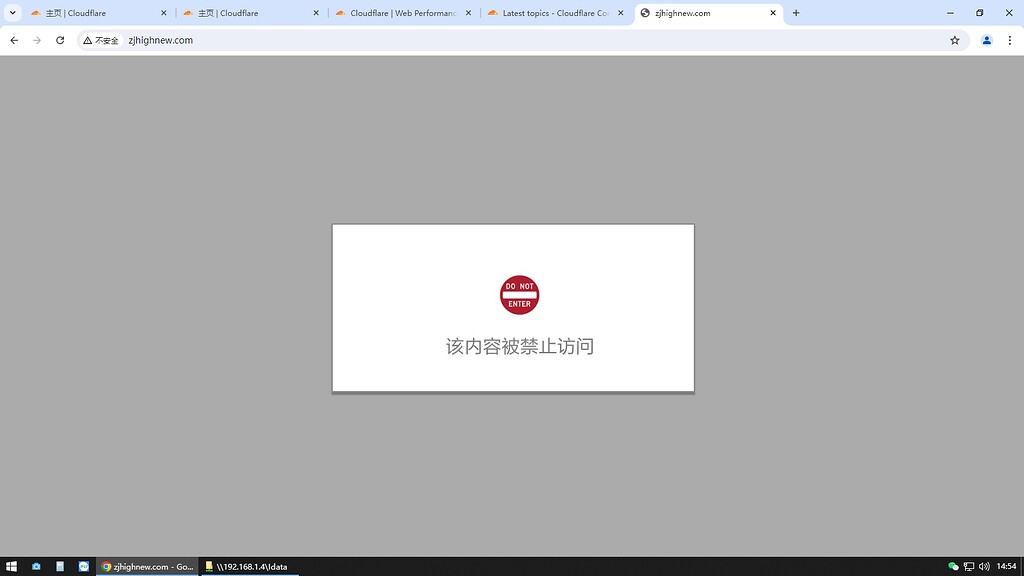
Task: Switch to the second 主页 | Cloudflare tab
Action: point(251,13)
